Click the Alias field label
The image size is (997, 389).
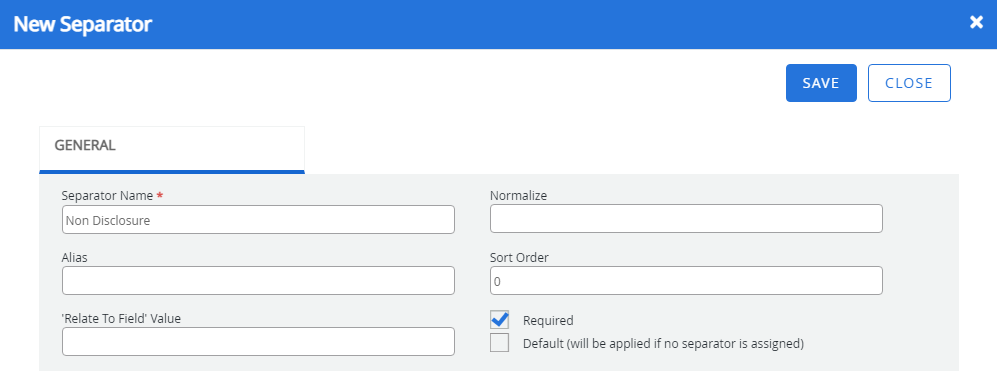[74, 257]
